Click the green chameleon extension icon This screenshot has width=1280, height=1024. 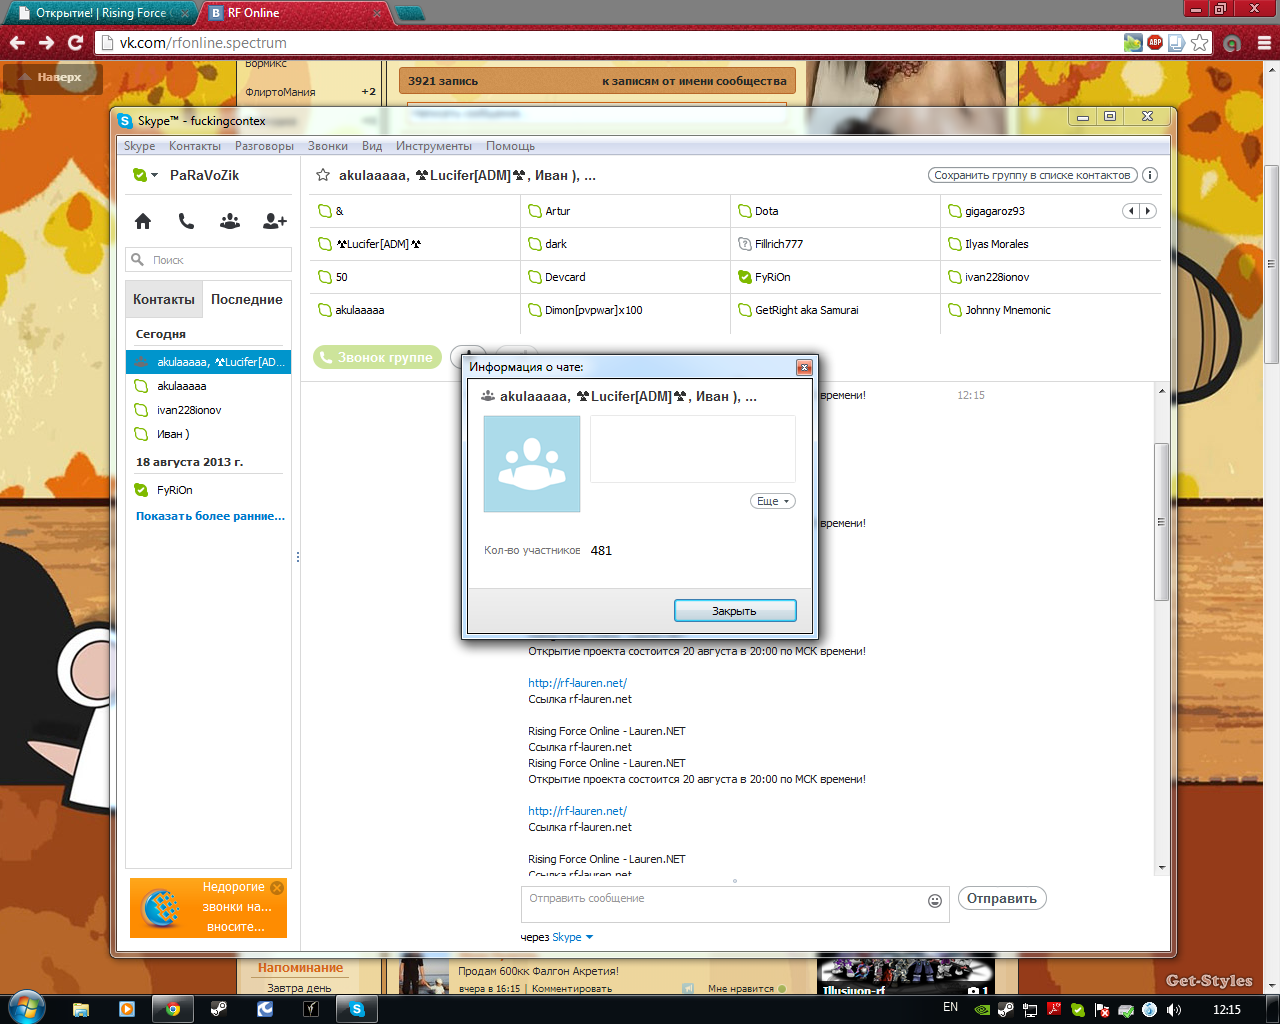click(x=1133, y=43)
